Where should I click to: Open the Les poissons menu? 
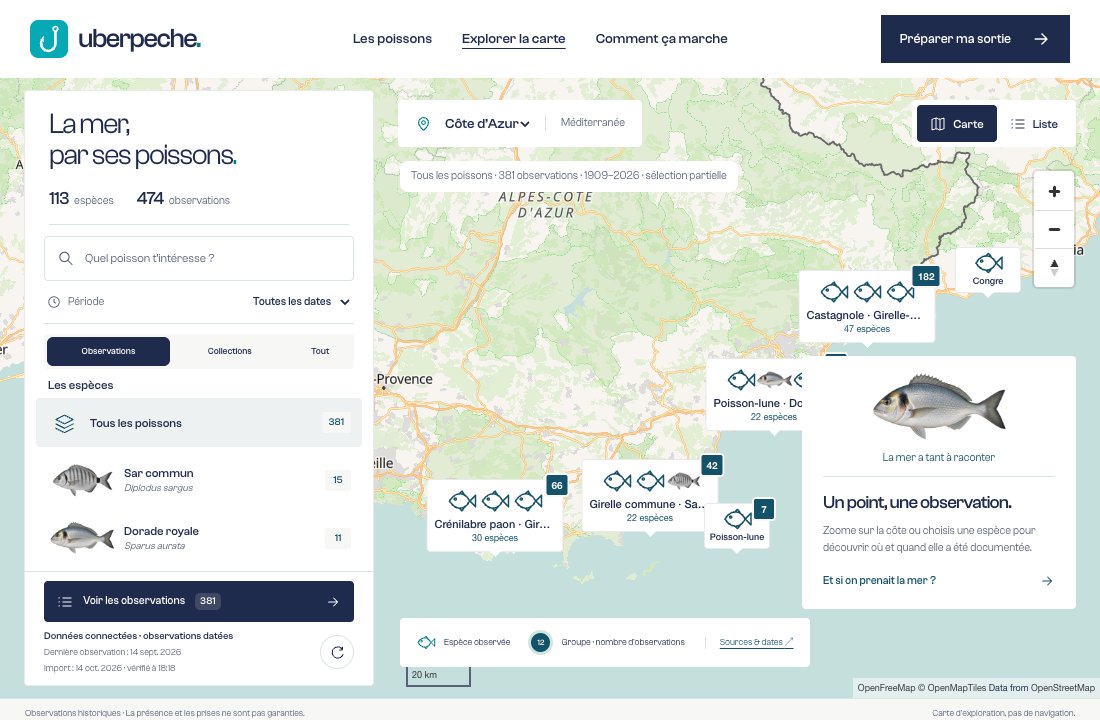point(392,39)
